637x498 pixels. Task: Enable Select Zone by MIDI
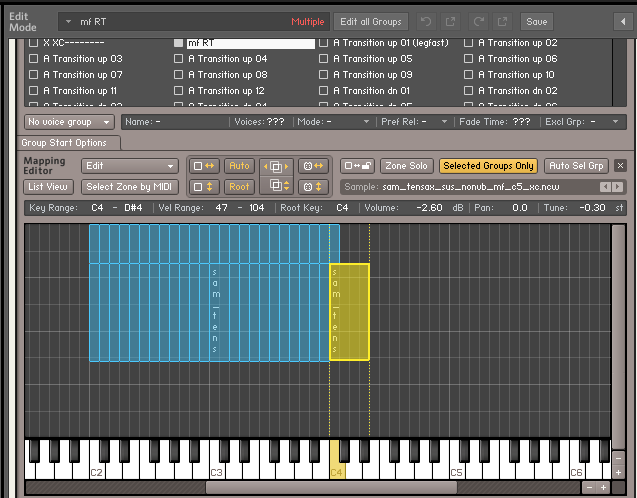coord(130,187)
